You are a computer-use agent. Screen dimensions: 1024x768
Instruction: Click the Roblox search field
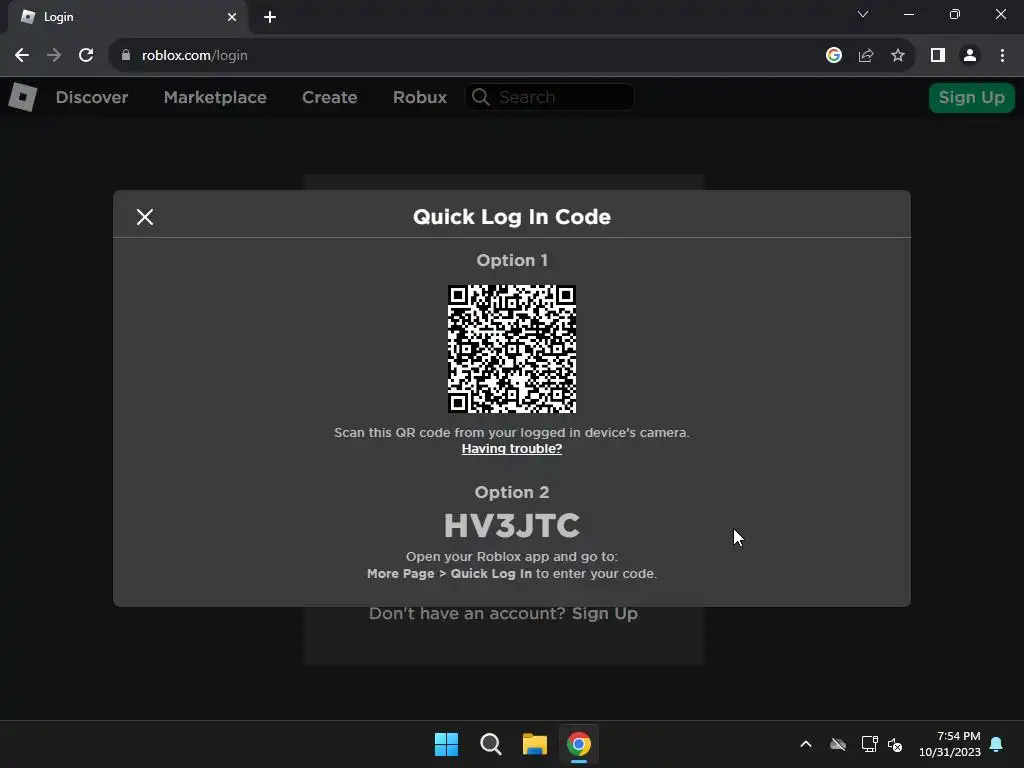pos(550,97)
